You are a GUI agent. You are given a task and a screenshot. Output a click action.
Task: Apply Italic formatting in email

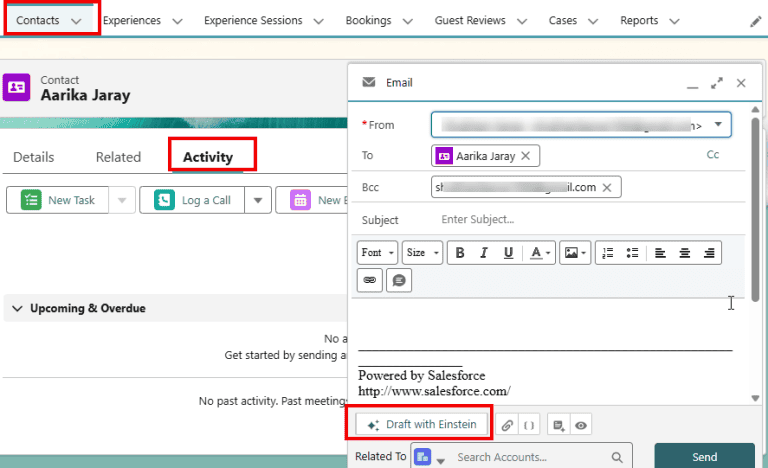484,253
